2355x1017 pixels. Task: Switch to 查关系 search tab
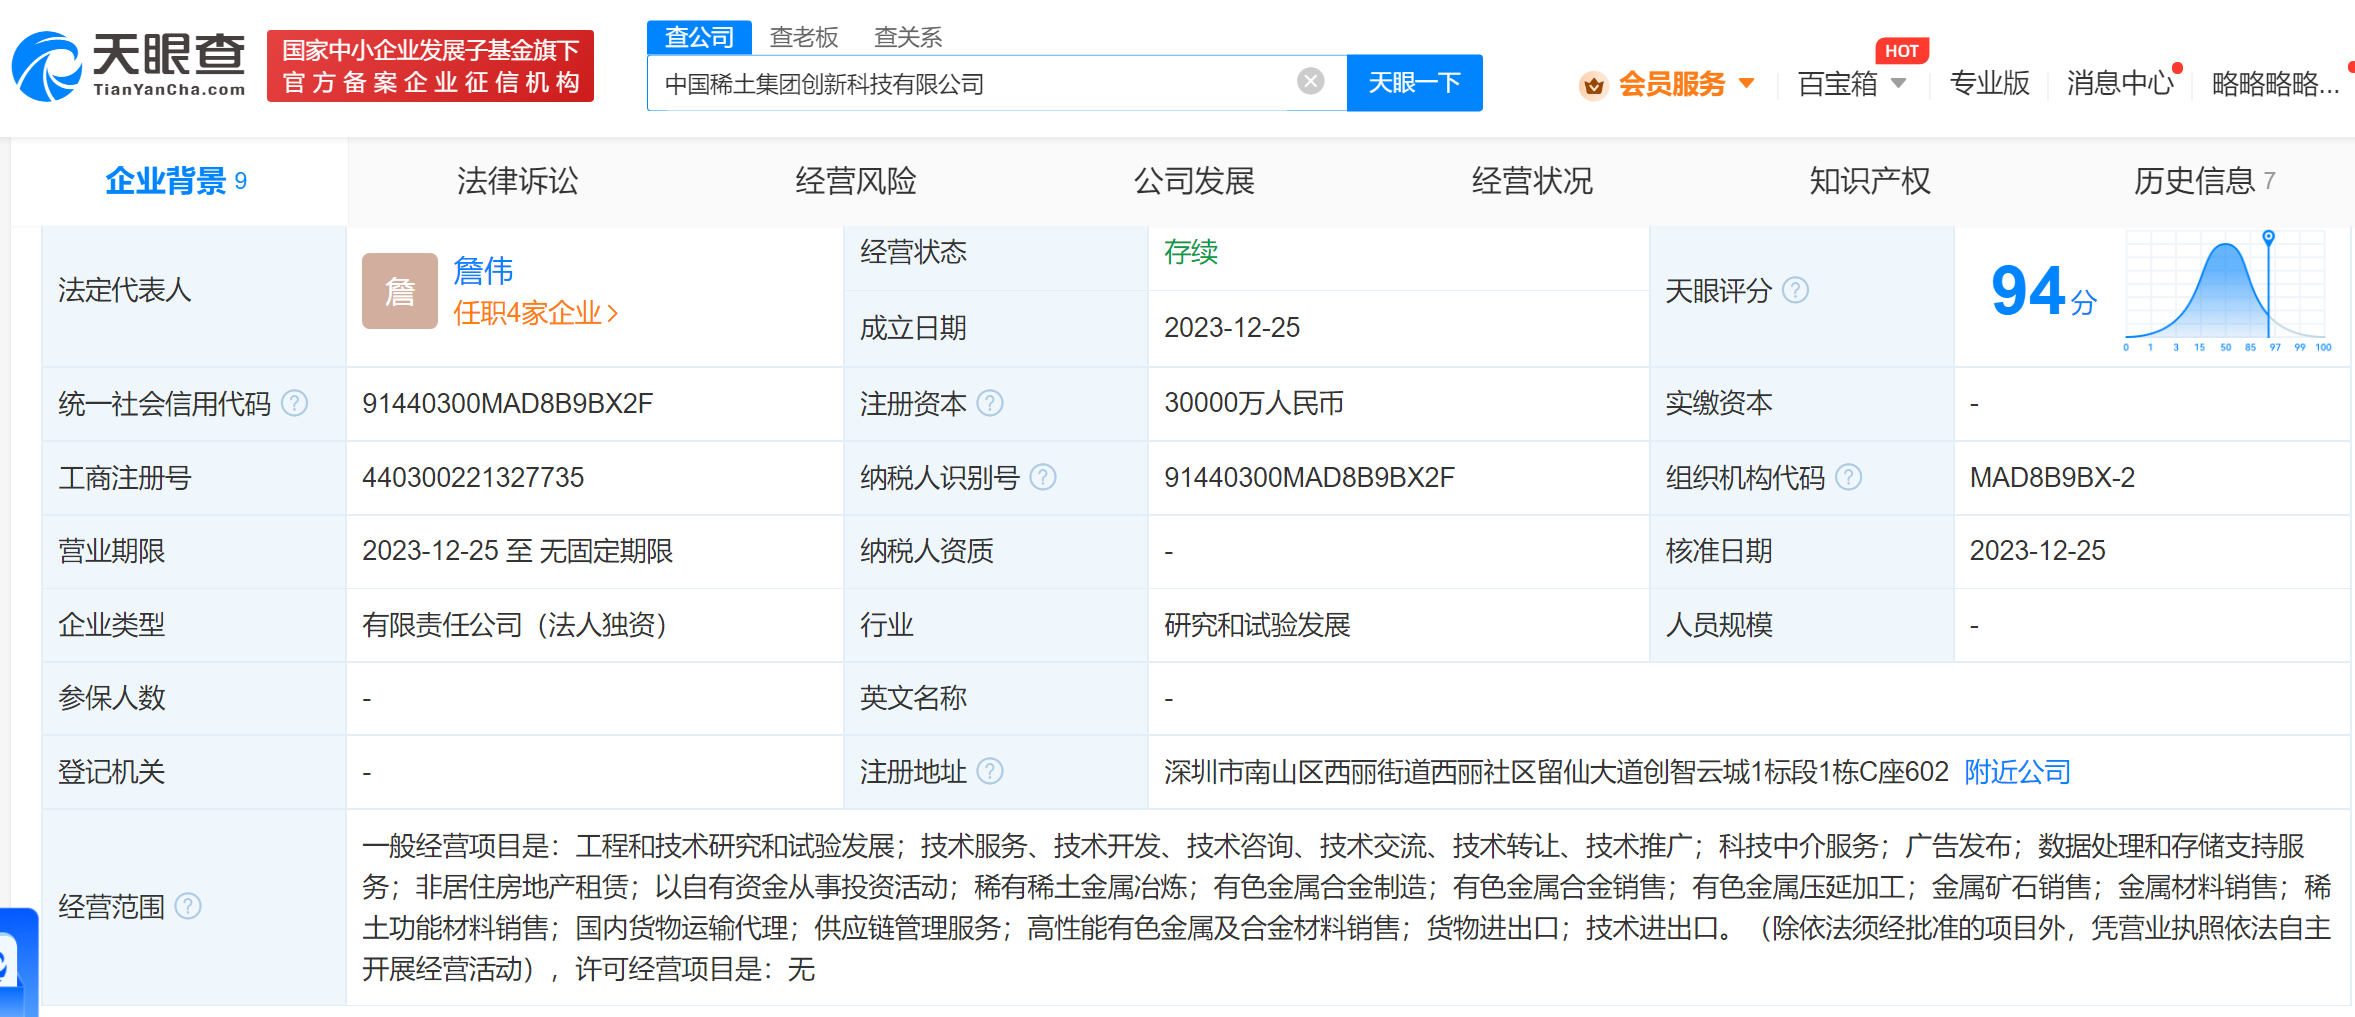coord(908,37)
